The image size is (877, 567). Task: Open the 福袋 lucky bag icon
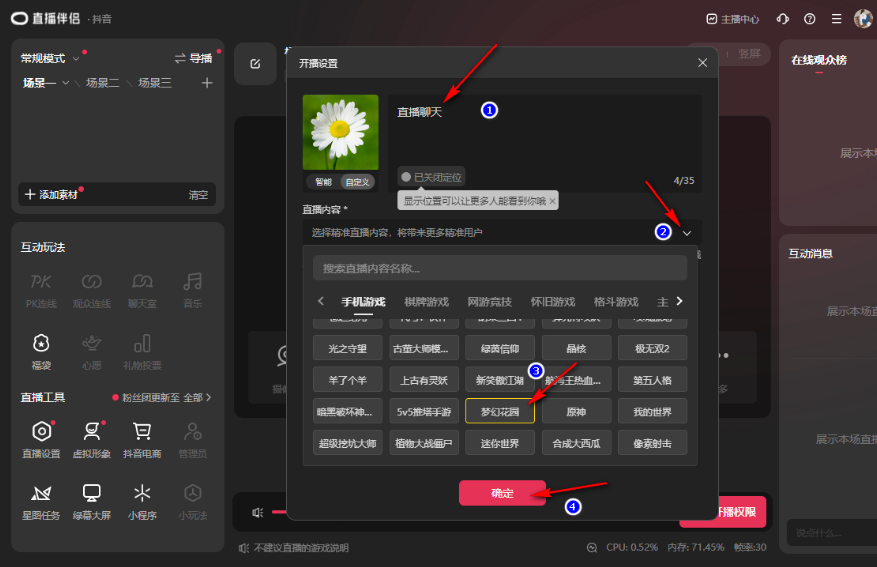tap(41, 352)
